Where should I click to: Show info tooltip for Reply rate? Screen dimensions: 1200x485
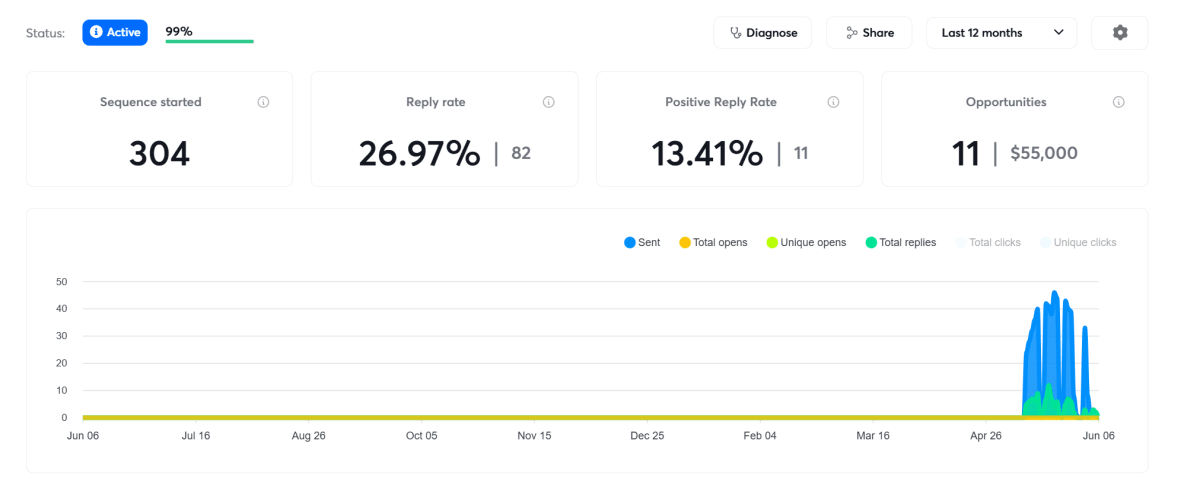click(548, 102)
